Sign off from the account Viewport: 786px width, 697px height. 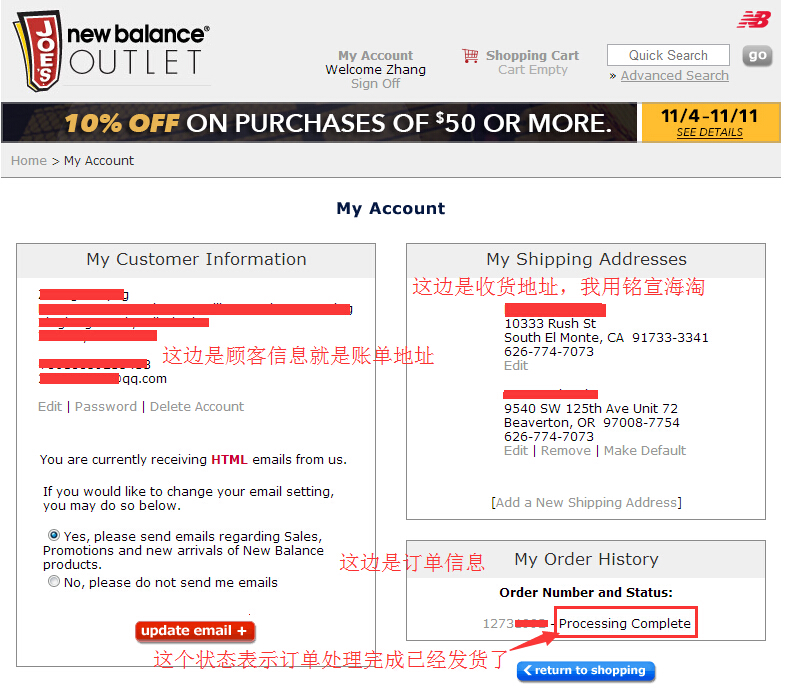click(375, 83)
